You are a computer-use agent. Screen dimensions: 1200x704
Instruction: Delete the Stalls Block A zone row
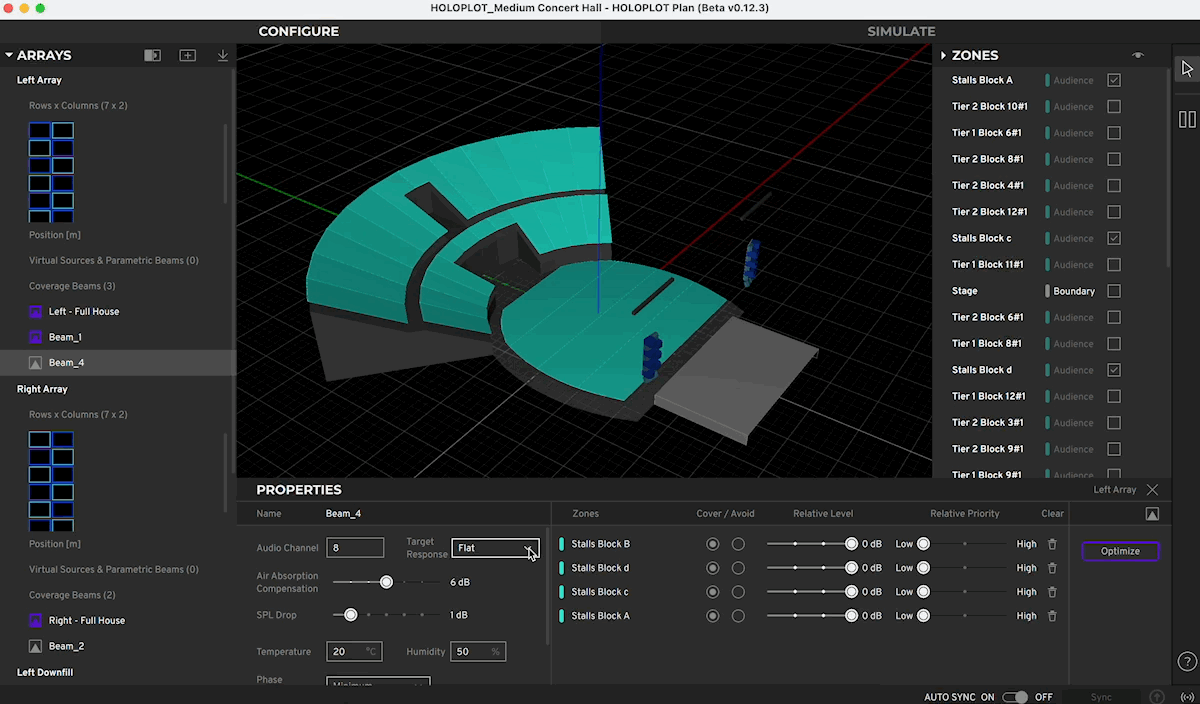(1052, 616)
